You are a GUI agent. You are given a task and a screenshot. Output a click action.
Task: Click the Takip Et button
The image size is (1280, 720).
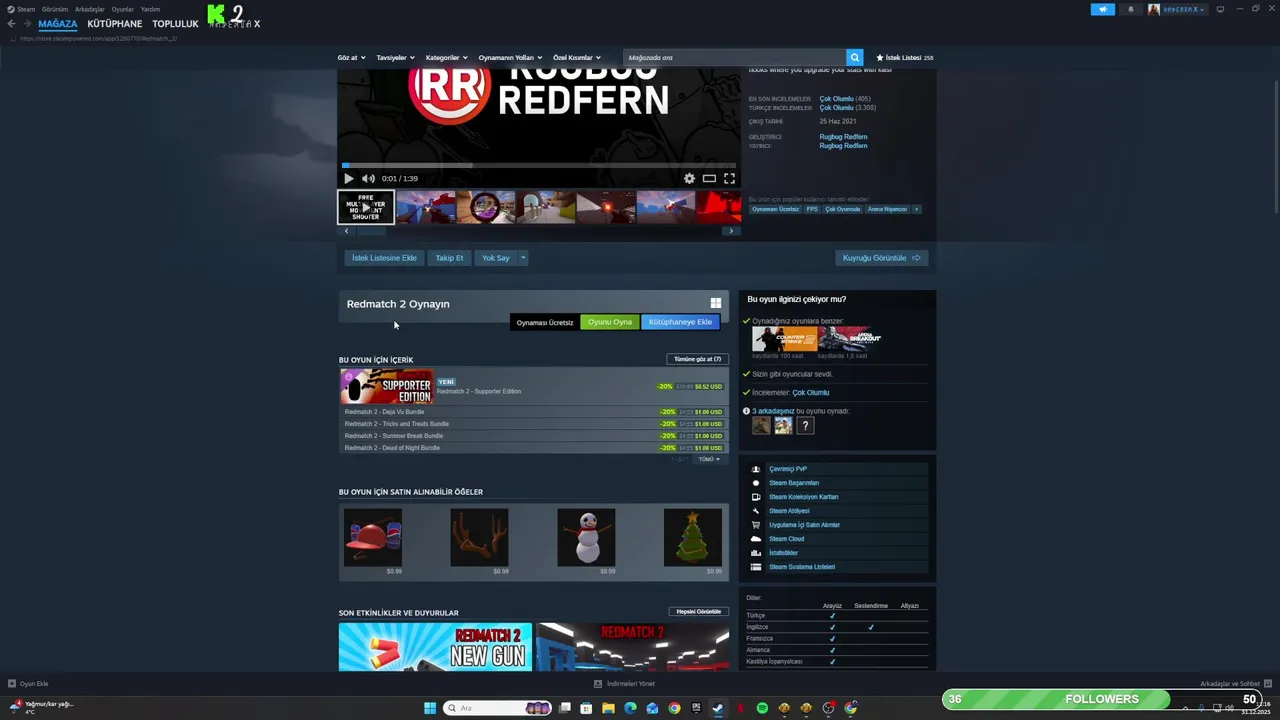pos(449,258)
